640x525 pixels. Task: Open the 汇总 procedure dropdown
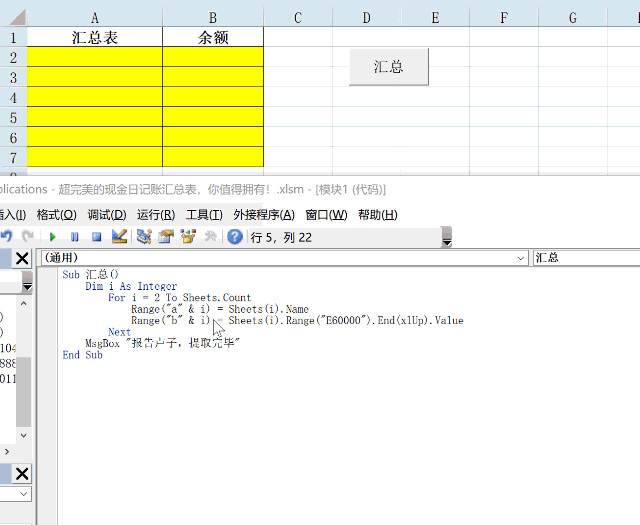tap(585, 258)
